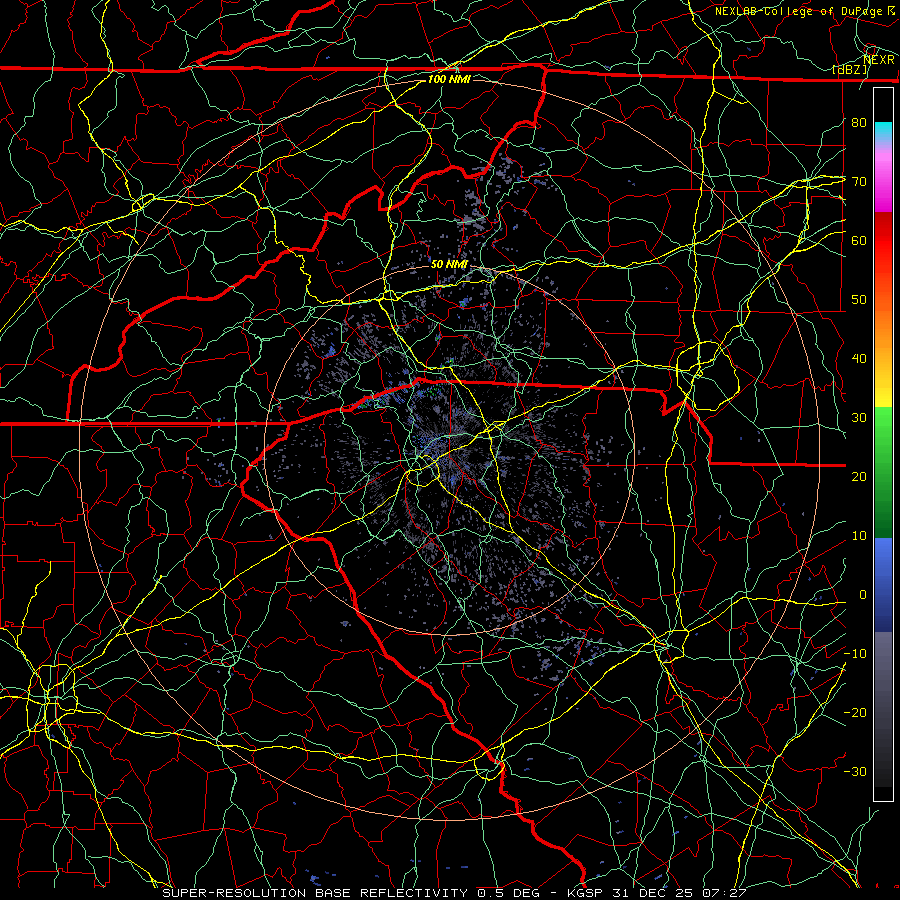Image resolution: width=900 pixels, height=900 pixels.
Task: Click the 10 value on the dBZ scale
Action: click(x=859, y=536)
